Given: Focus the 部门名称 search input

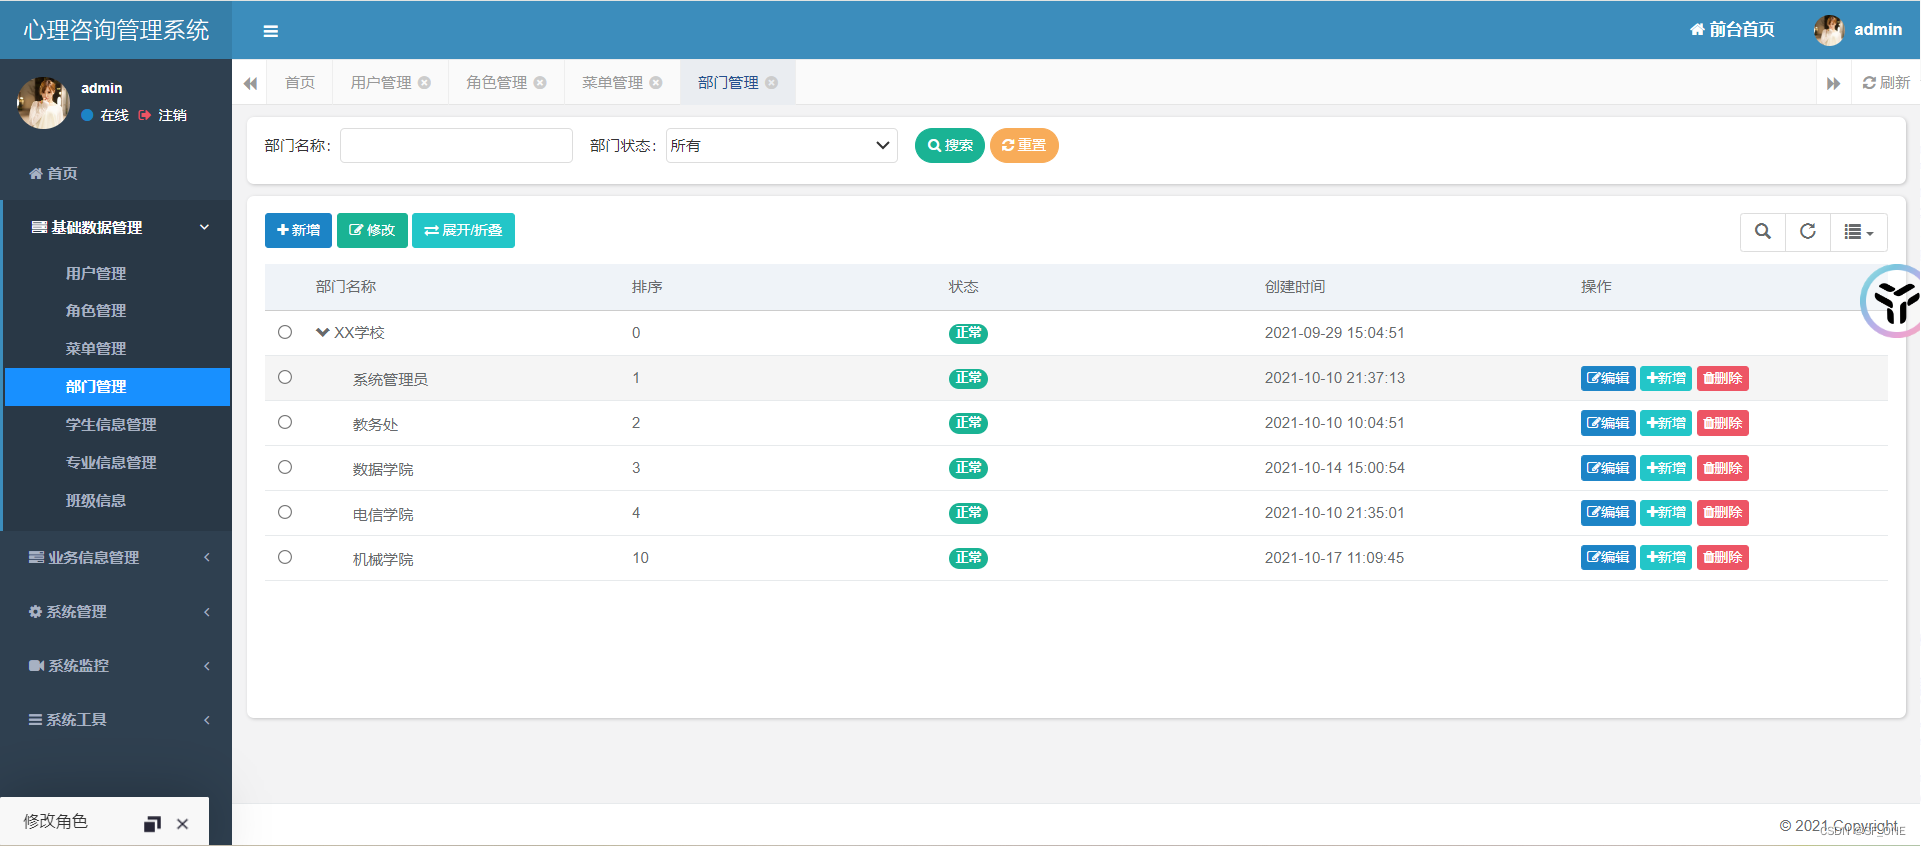Looking at the screenshot, I should tap(456, 146).
